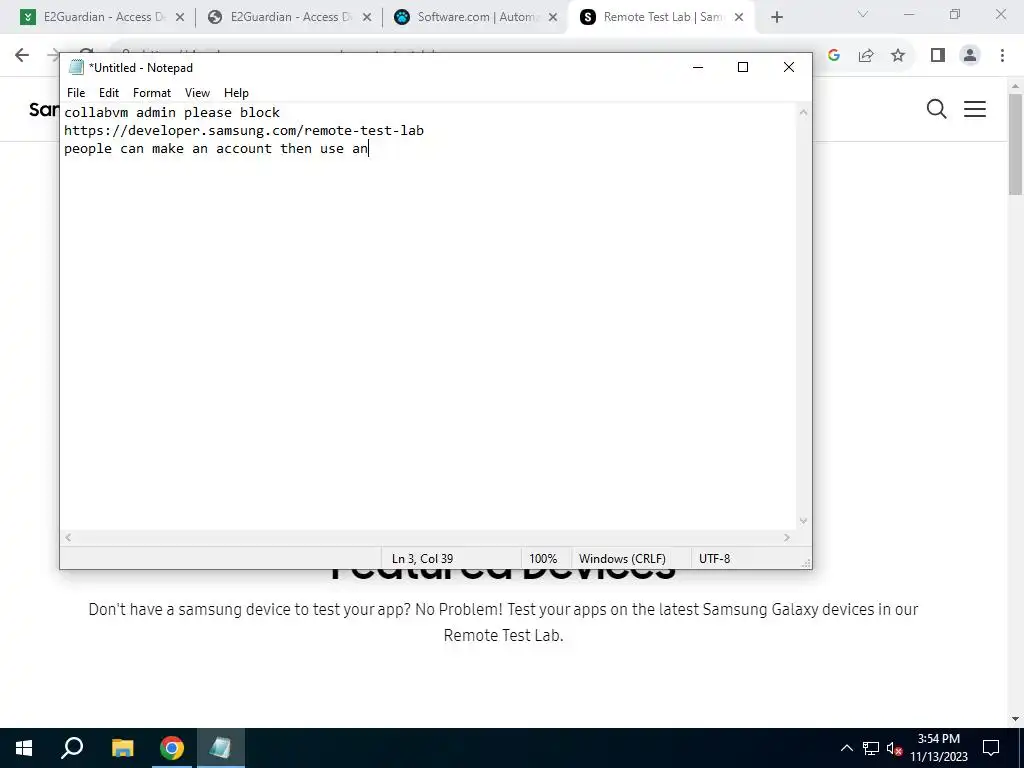This screenshot has width=1024, height=768.
Task: Click the 100% zoom status entry
Action: tap(543, 559)
